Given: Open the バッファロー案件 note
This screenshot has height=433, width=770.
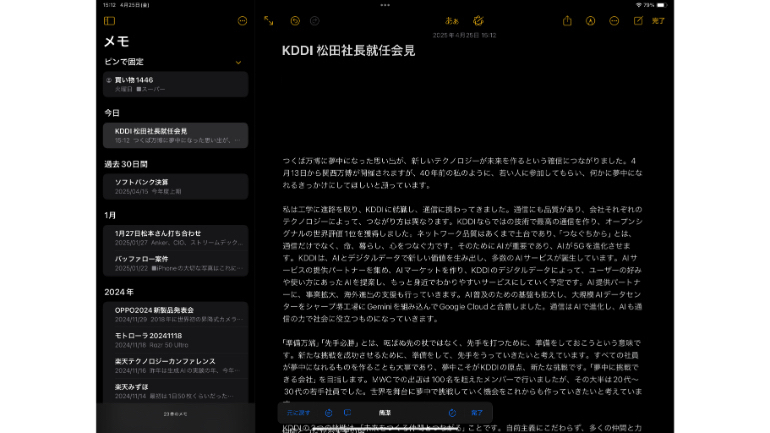Looking at the screenshot, I should (175, 263).
